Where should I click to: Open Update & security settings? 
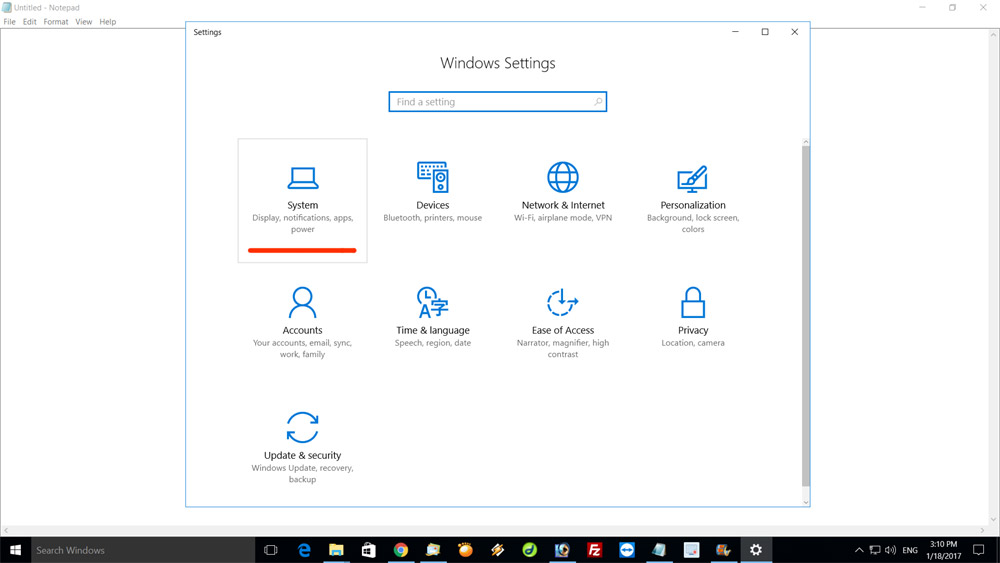click(x=302, y=448)
